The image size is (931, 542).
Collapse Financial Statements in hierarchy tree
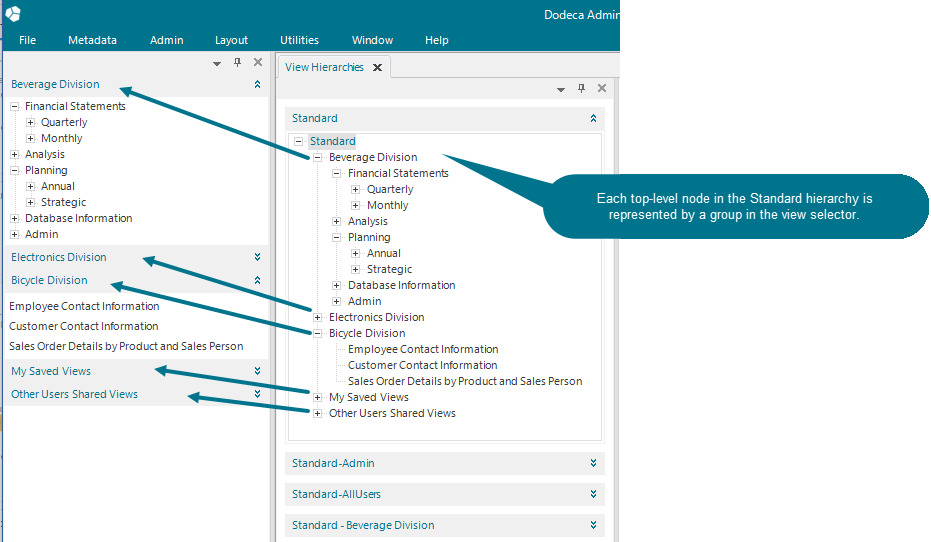[x=337, y=174]
